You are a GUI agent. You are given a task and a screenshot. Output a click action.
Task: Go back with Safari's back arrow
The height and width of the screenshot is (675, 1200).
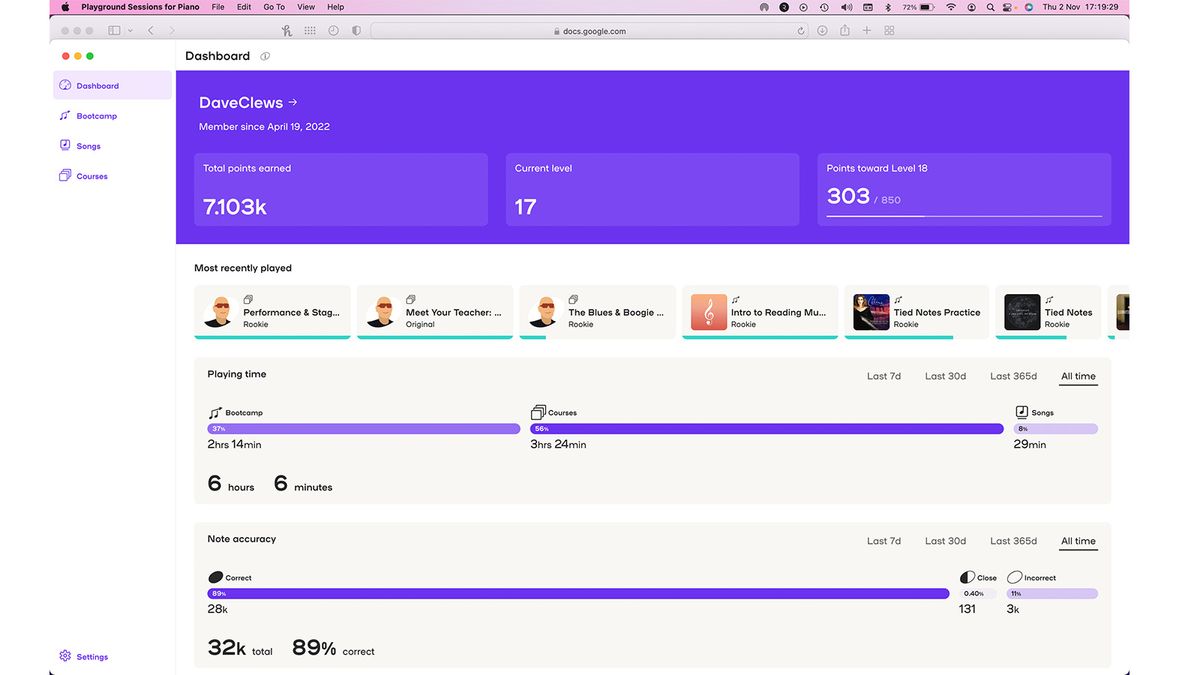pyautogui.click(x=151, y=31)
